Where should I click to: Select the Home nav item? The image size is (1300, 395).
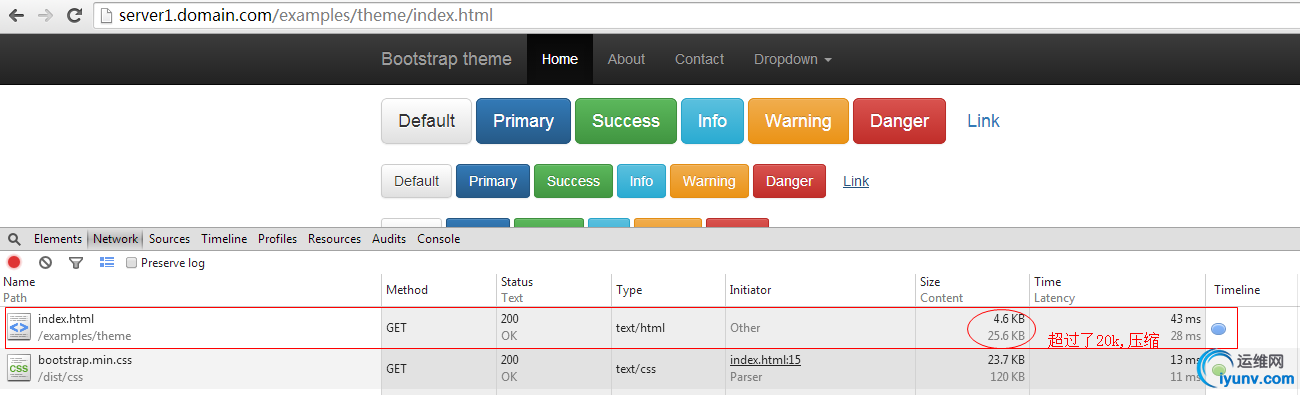[x=560, y=59]
